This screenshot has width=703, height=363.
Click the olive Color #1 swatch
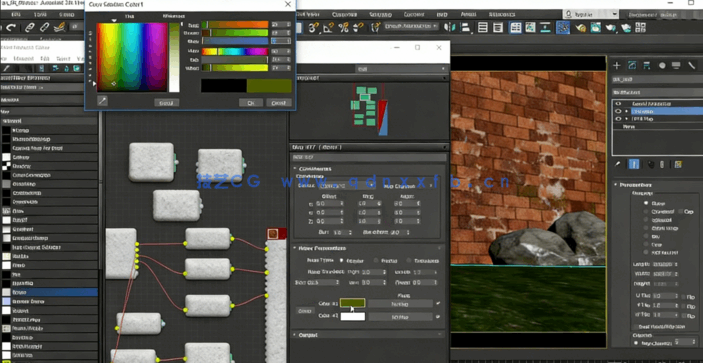(352, 303)
